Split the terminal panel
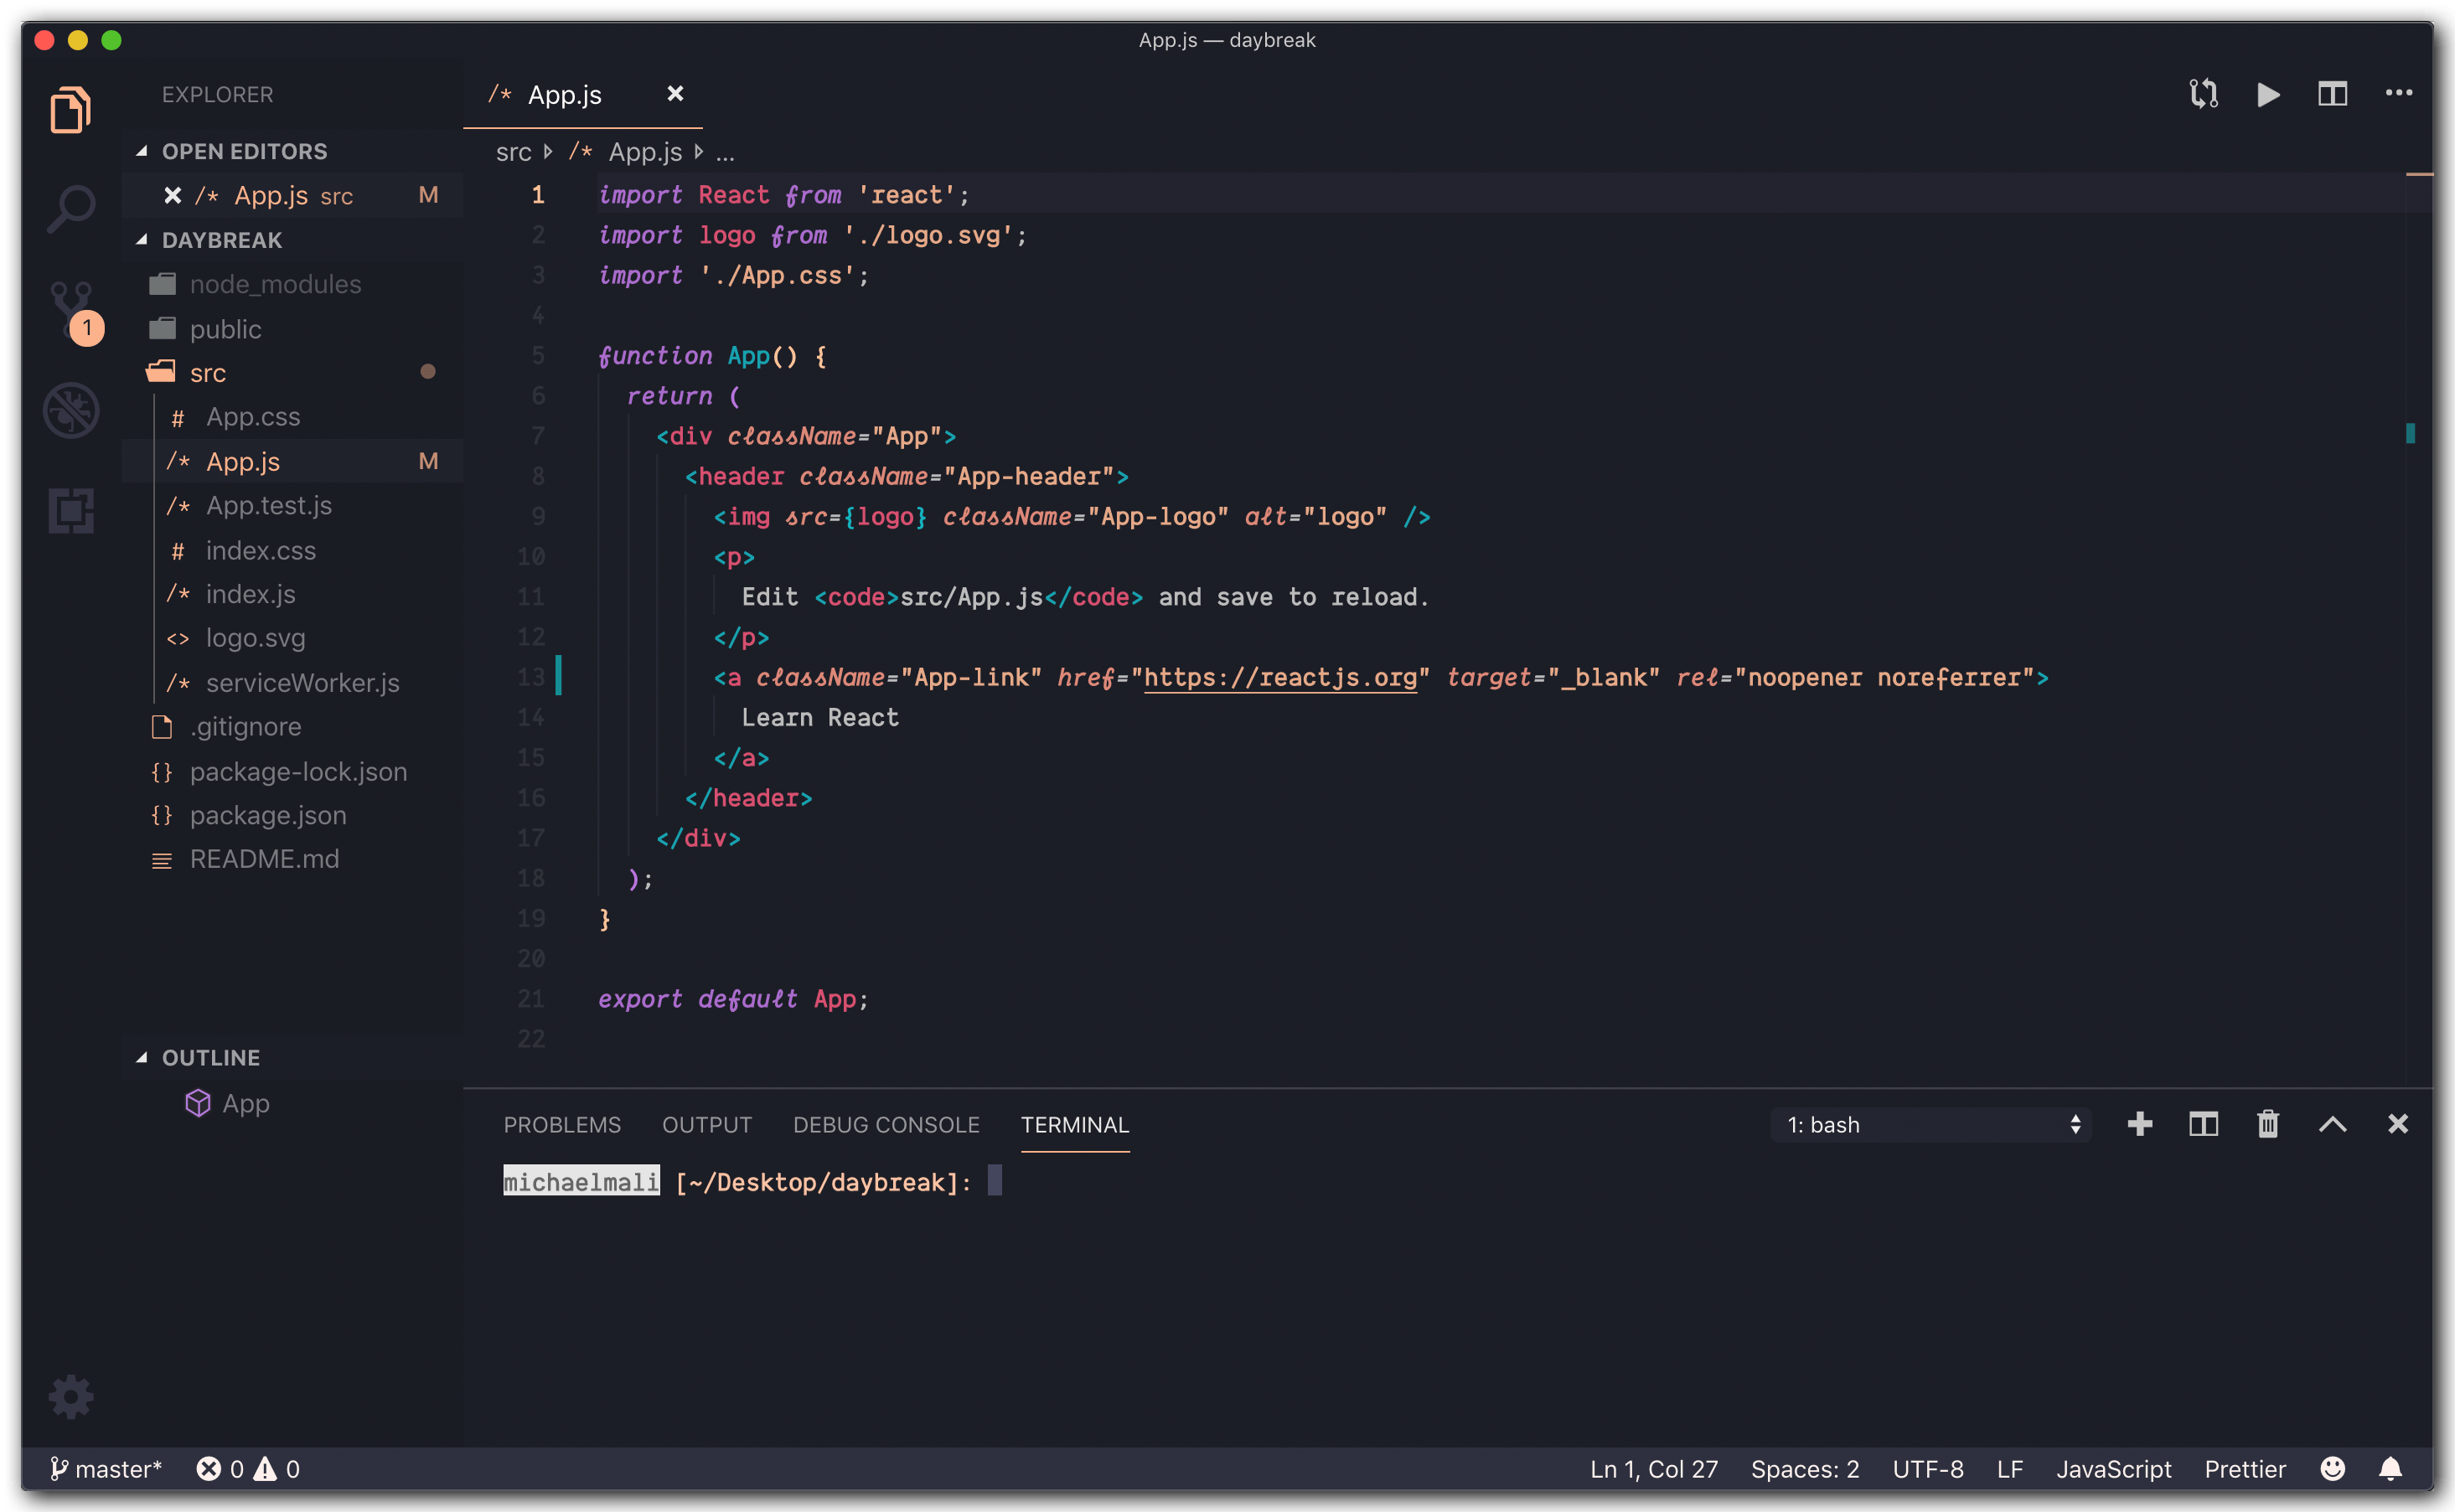The image size is (2455, 1512). pyautogui.click(x=2203, y=1124)
